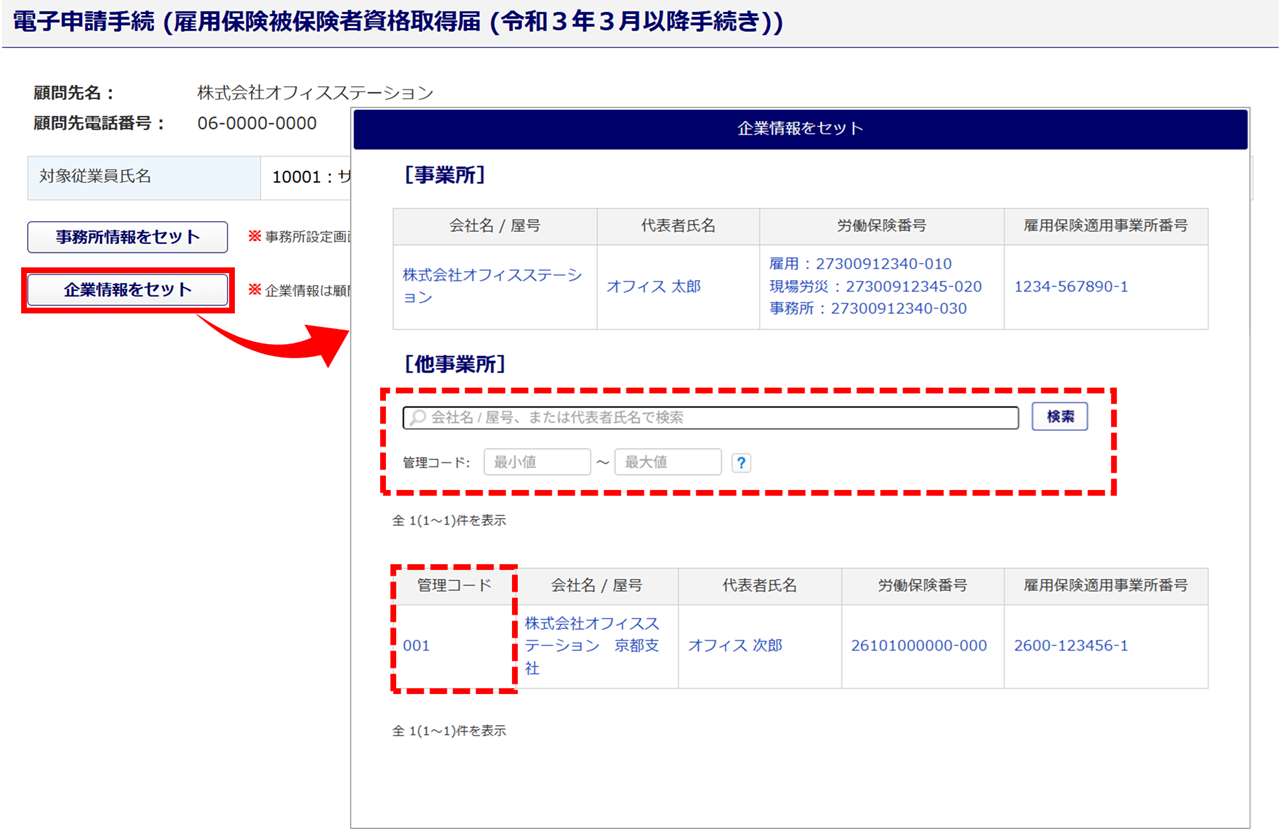Screen dimensions: 1280x829
Task: Click 事務所：27300912340-030 number
Action: 868,308
